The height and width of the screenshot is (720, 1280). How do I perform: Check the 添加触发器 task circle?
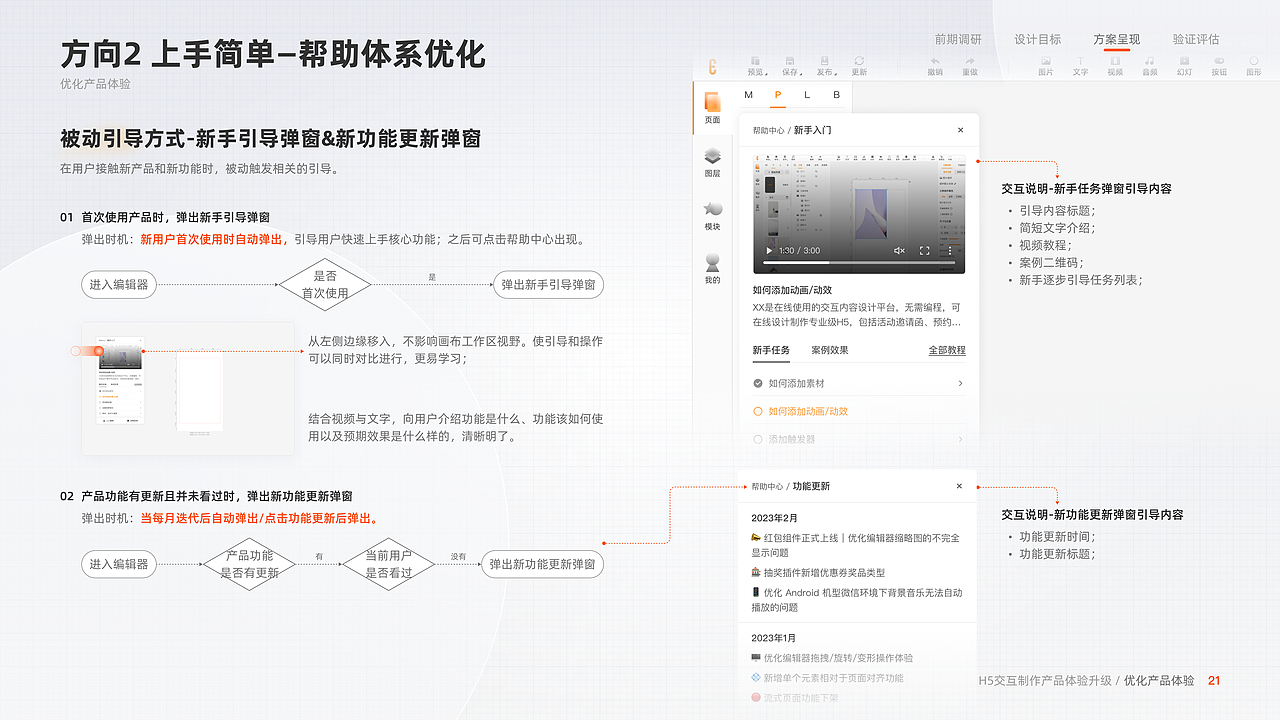click(x=757, y=438)
